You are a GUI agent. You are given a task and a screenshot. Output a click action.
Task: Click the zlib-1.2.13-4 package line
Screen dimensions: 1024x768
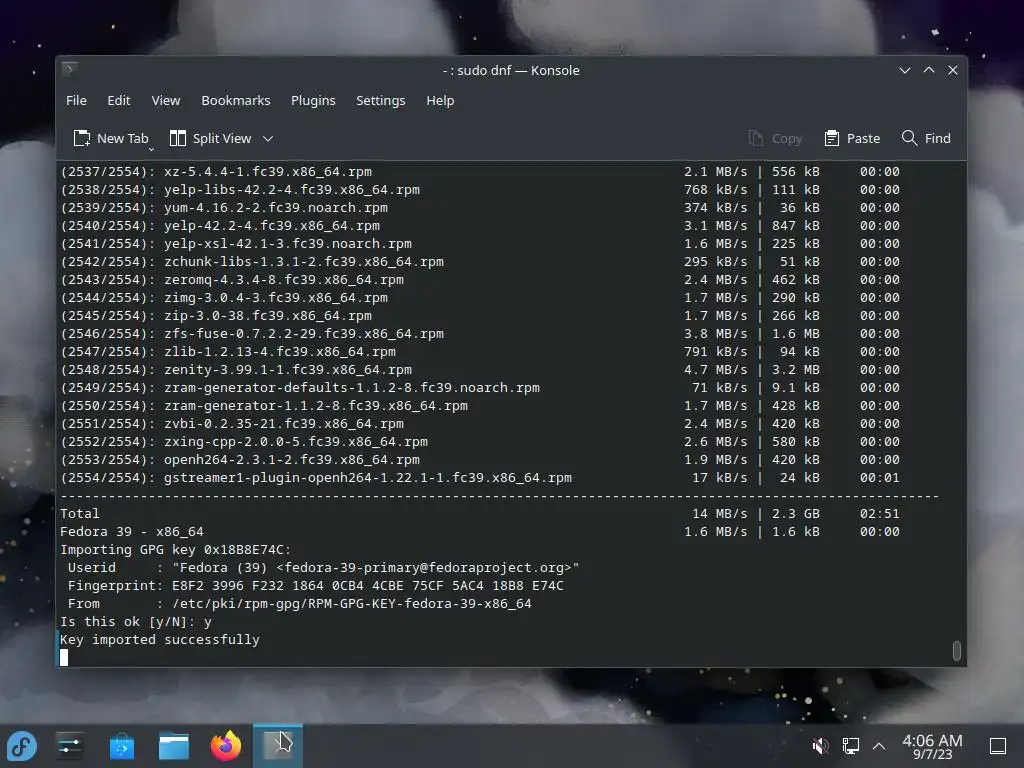[480, 351]
